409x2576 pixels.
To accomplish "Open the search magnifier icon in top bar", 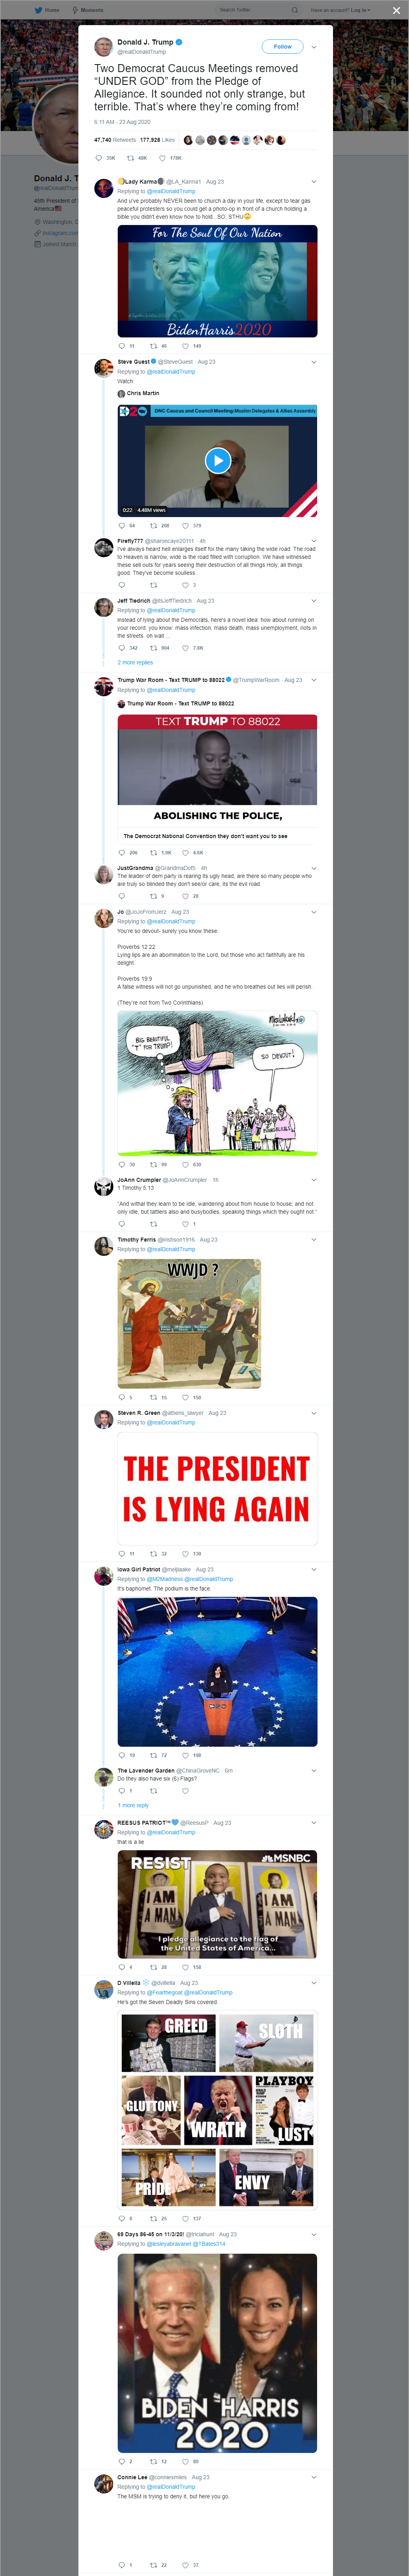I will [294, 10].
